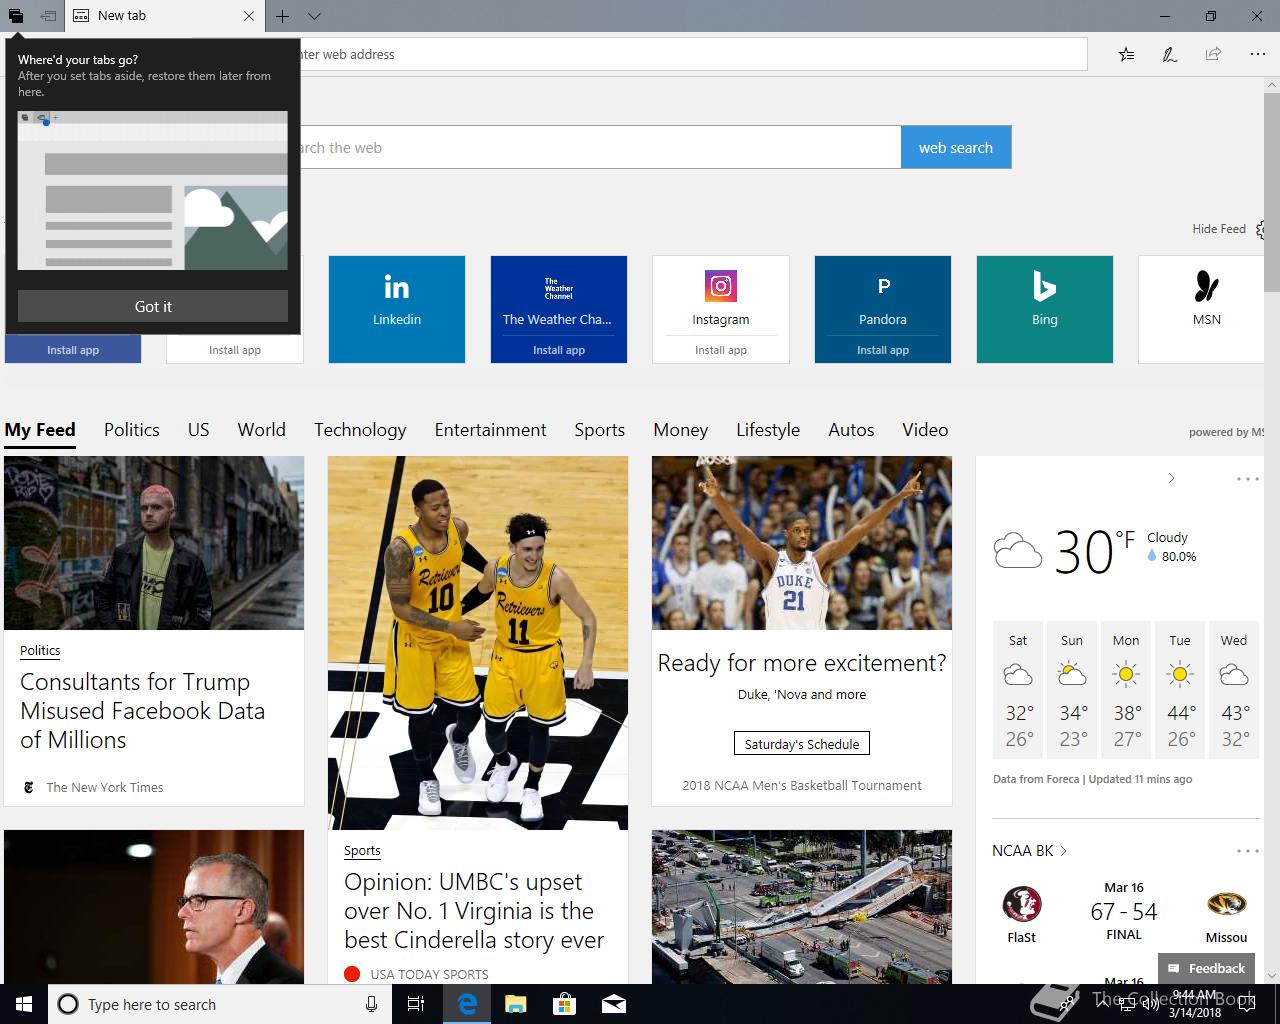Switch to the Video feed tab
Viewport: 1280px width, 1024px height.
click(x=925, y=430)
